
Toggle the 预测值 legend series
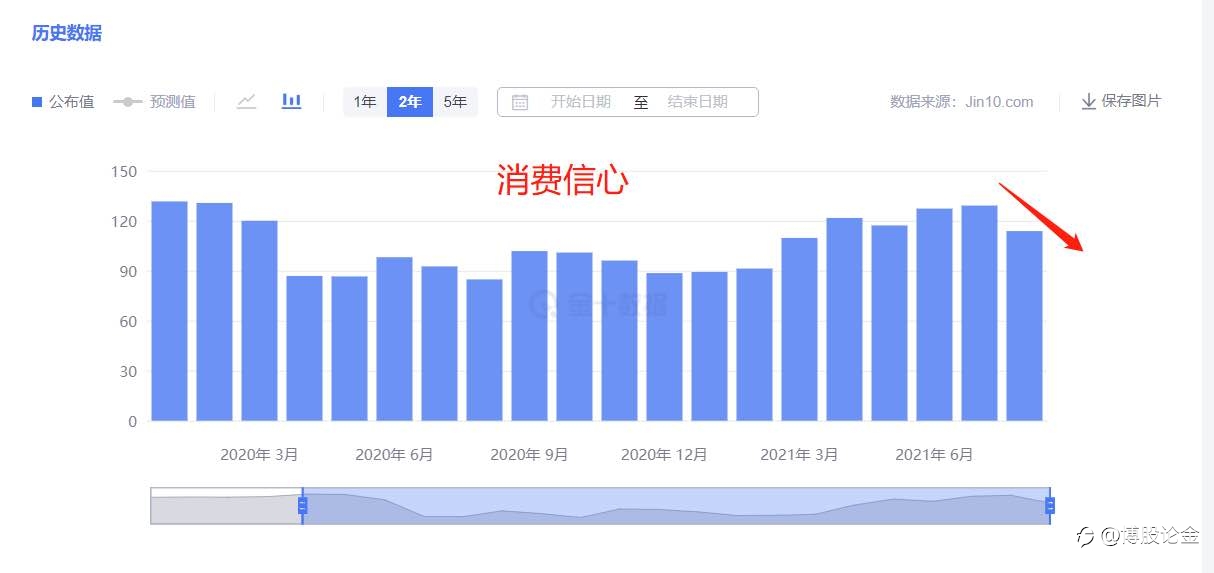tap(154, 102)
